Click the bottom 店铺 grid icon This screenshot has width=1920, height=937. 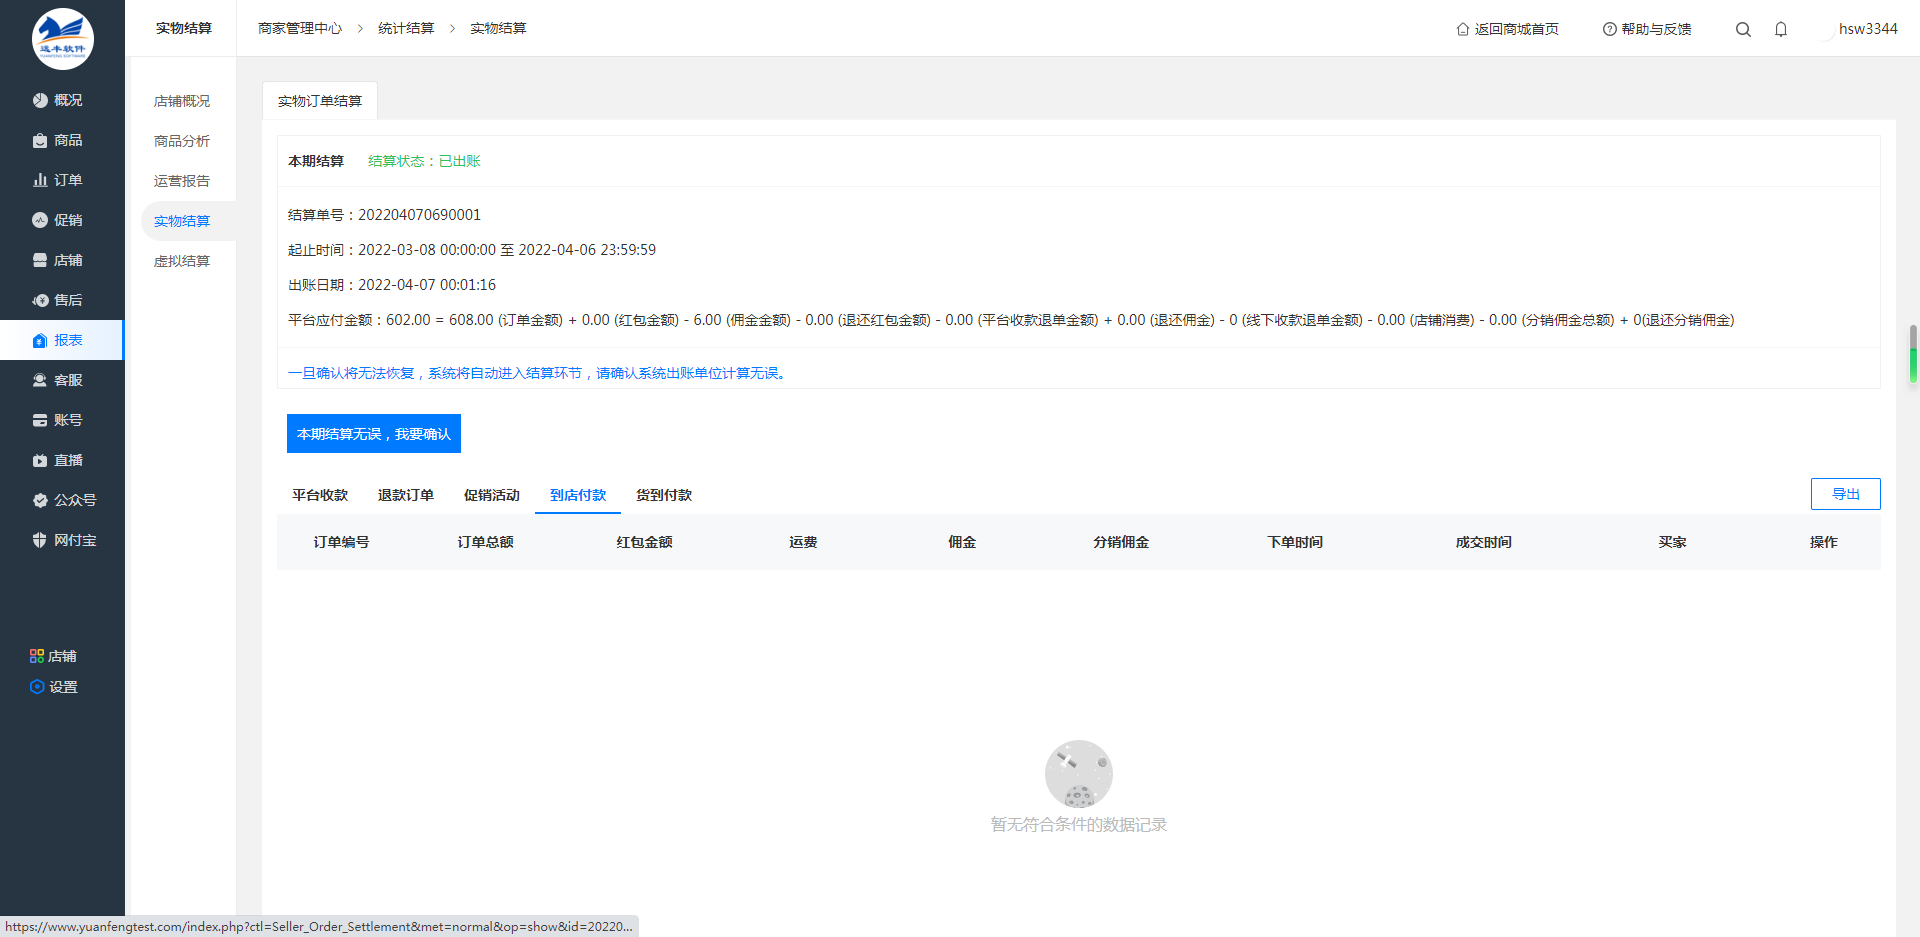coord(37,656)
